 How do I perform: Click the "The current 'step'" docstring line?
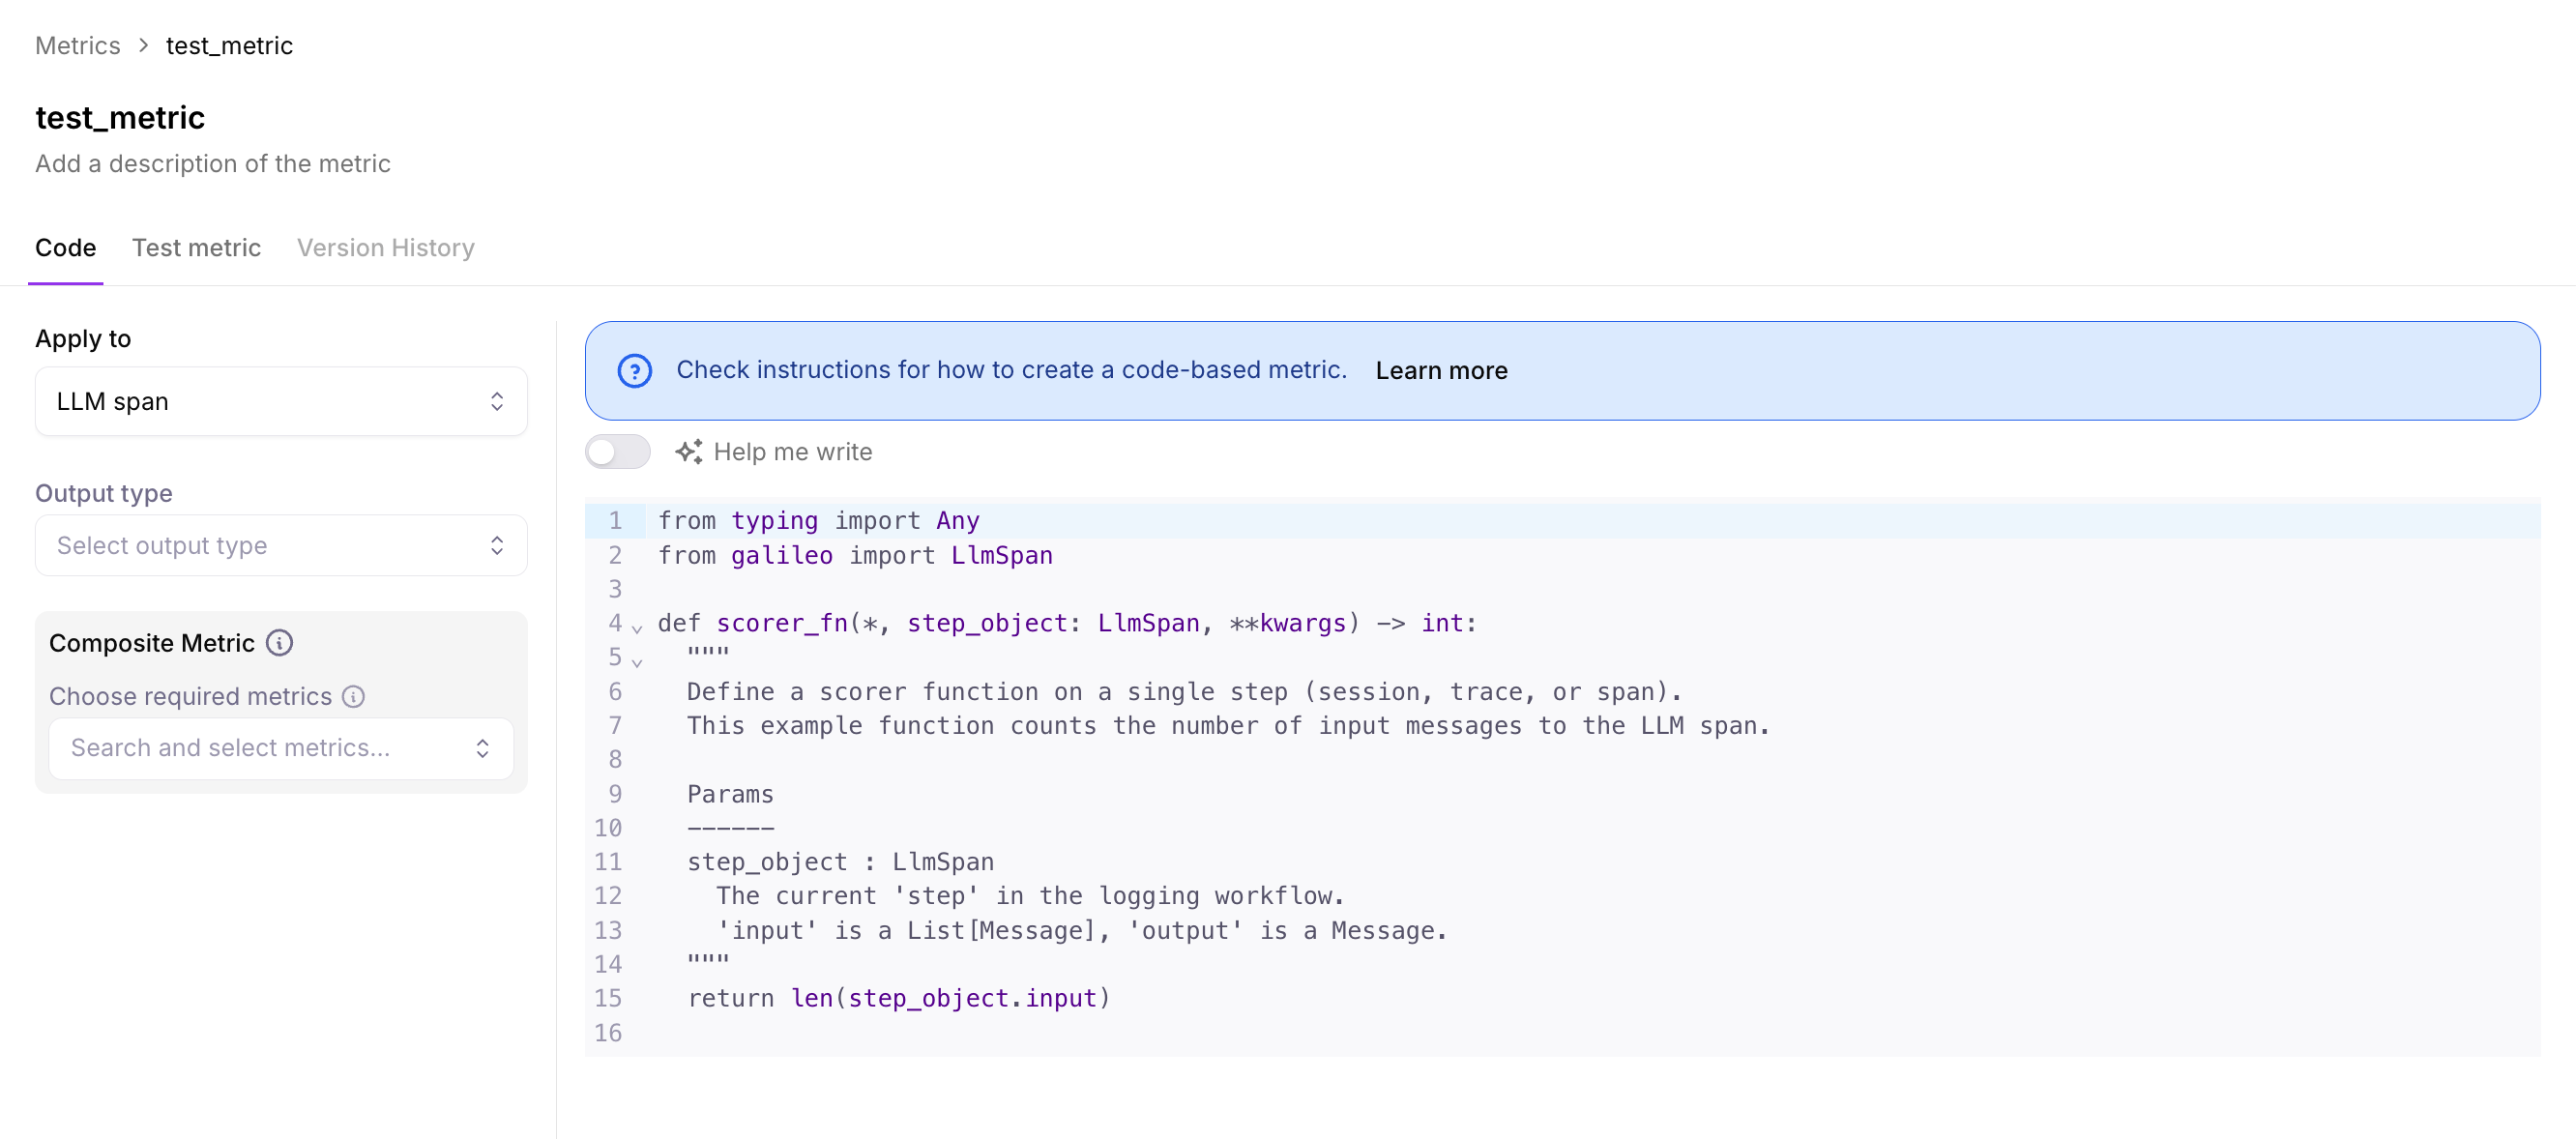pyautogui.click(x=1030, y=896)
